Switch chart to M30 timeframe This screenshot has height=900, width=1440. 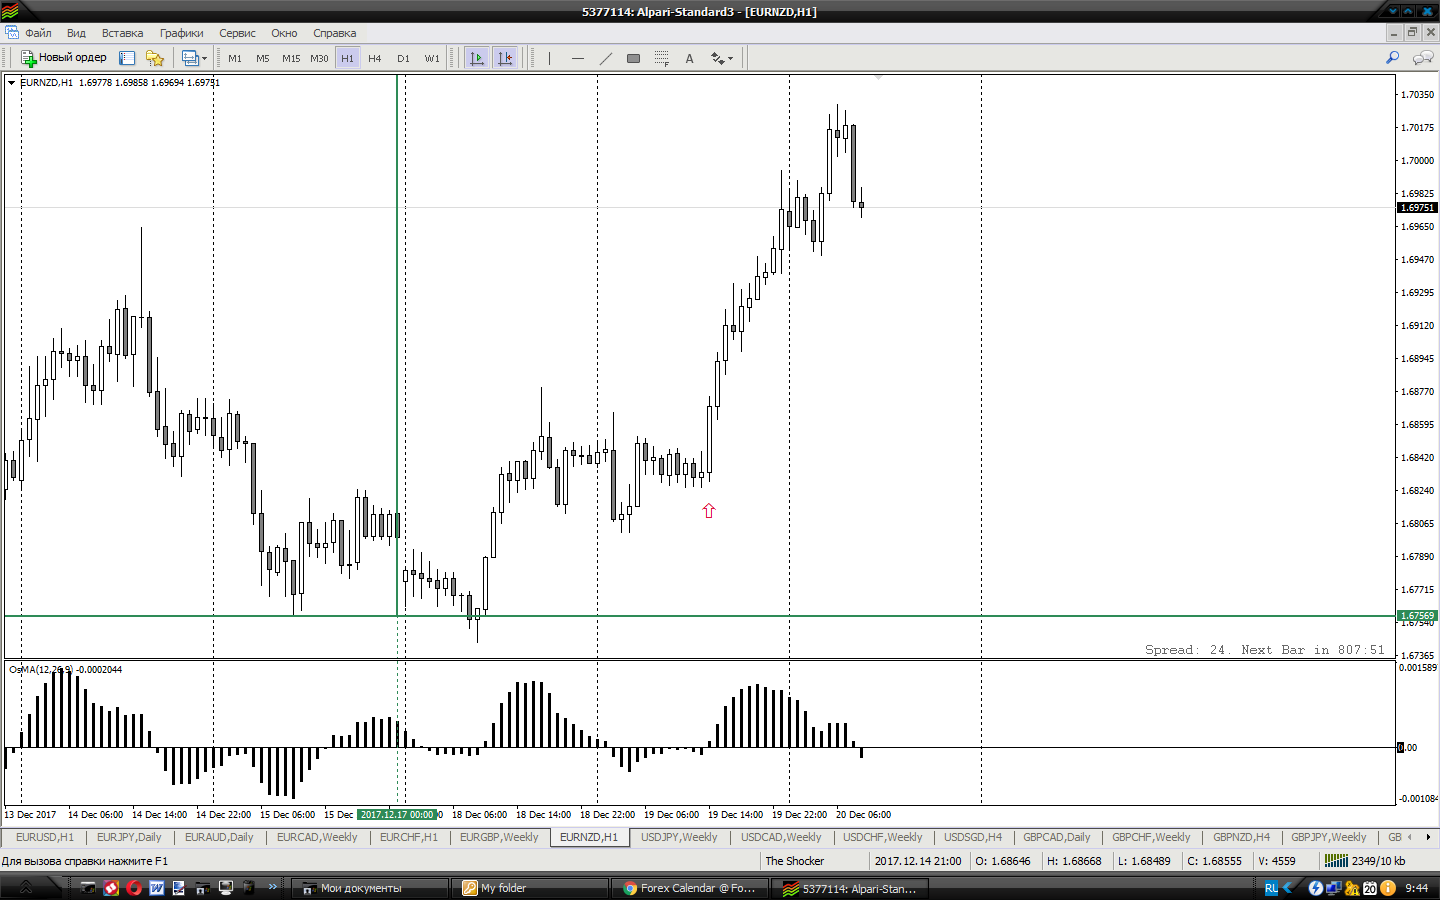(319, 58)
